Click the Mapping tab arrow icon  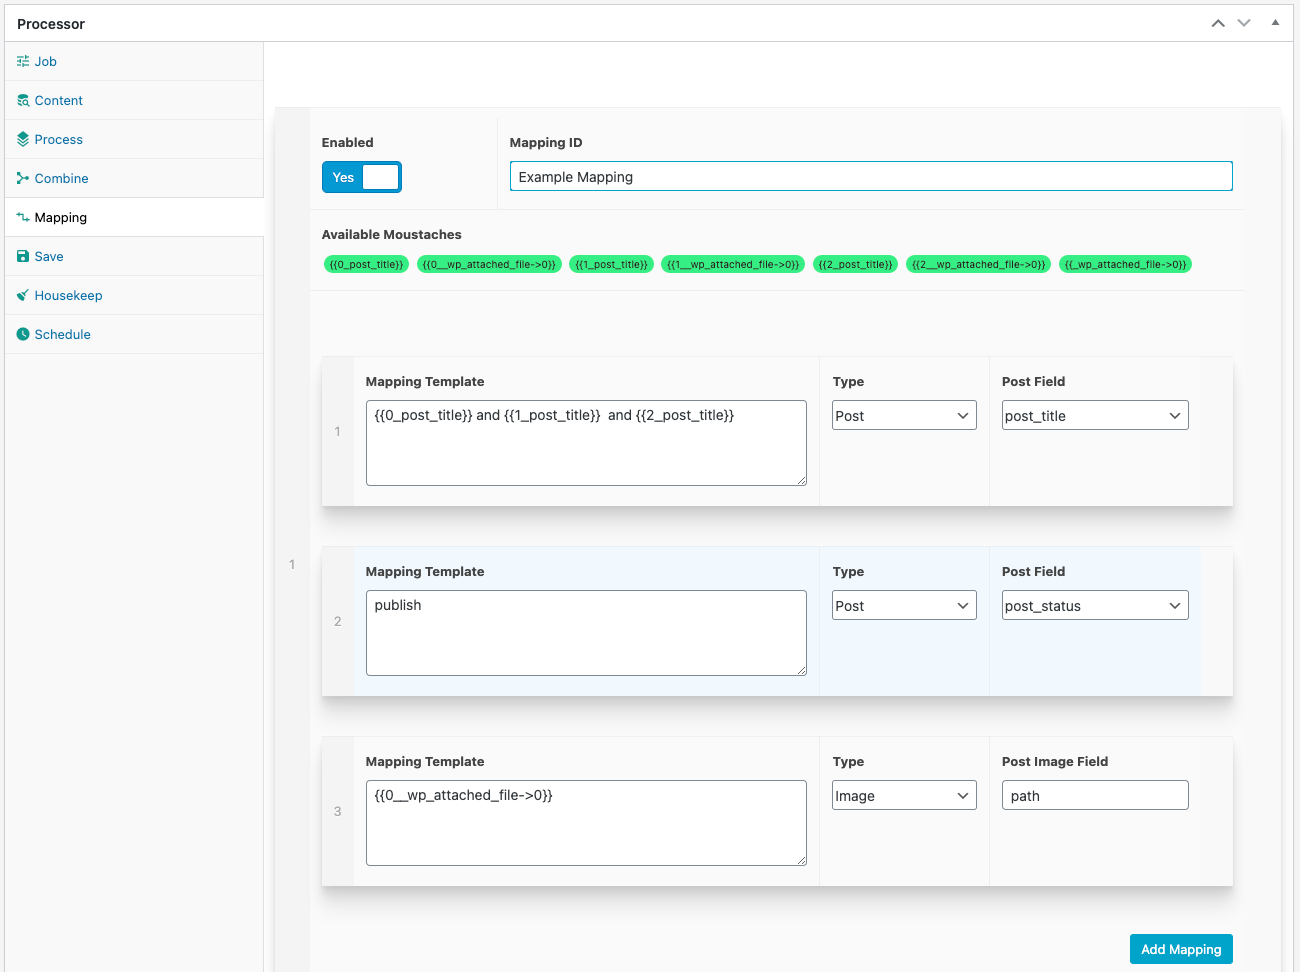[23, 217]
